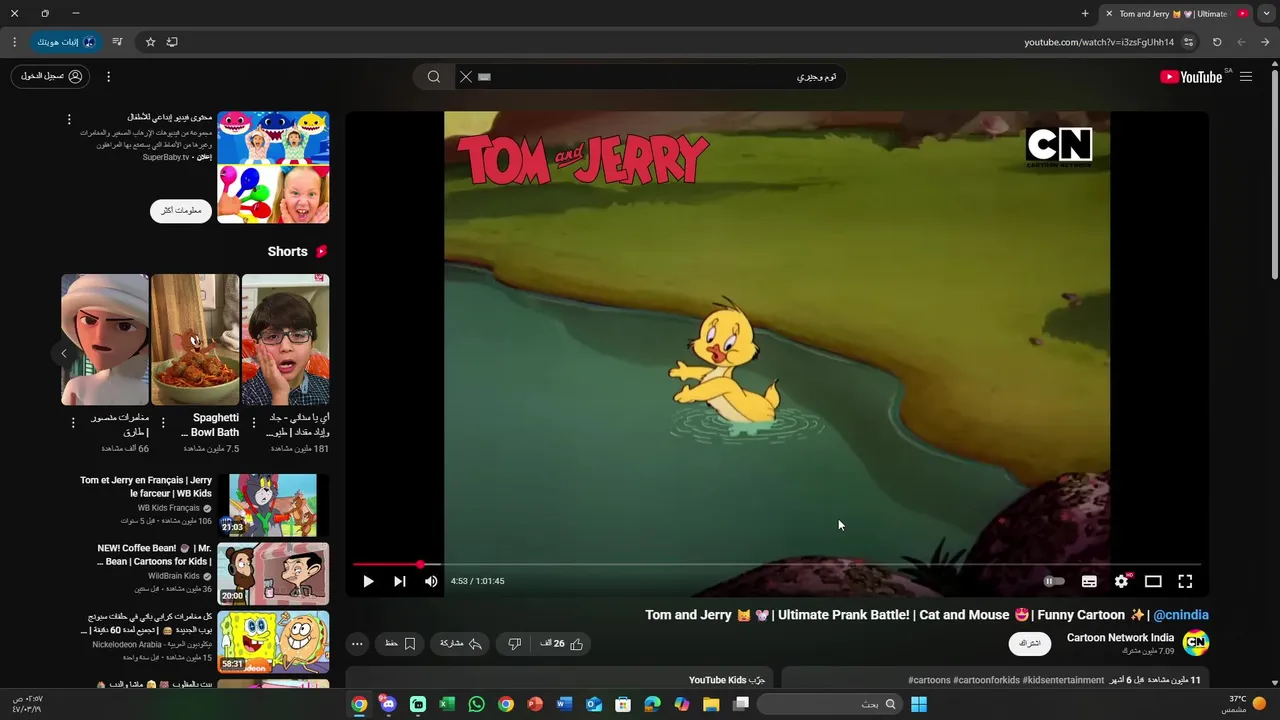Image resolution: width=1280 pixels, height=720 pixels.
Task: Open Spaghetti Bowl Bath short
Action: [195, 340]
